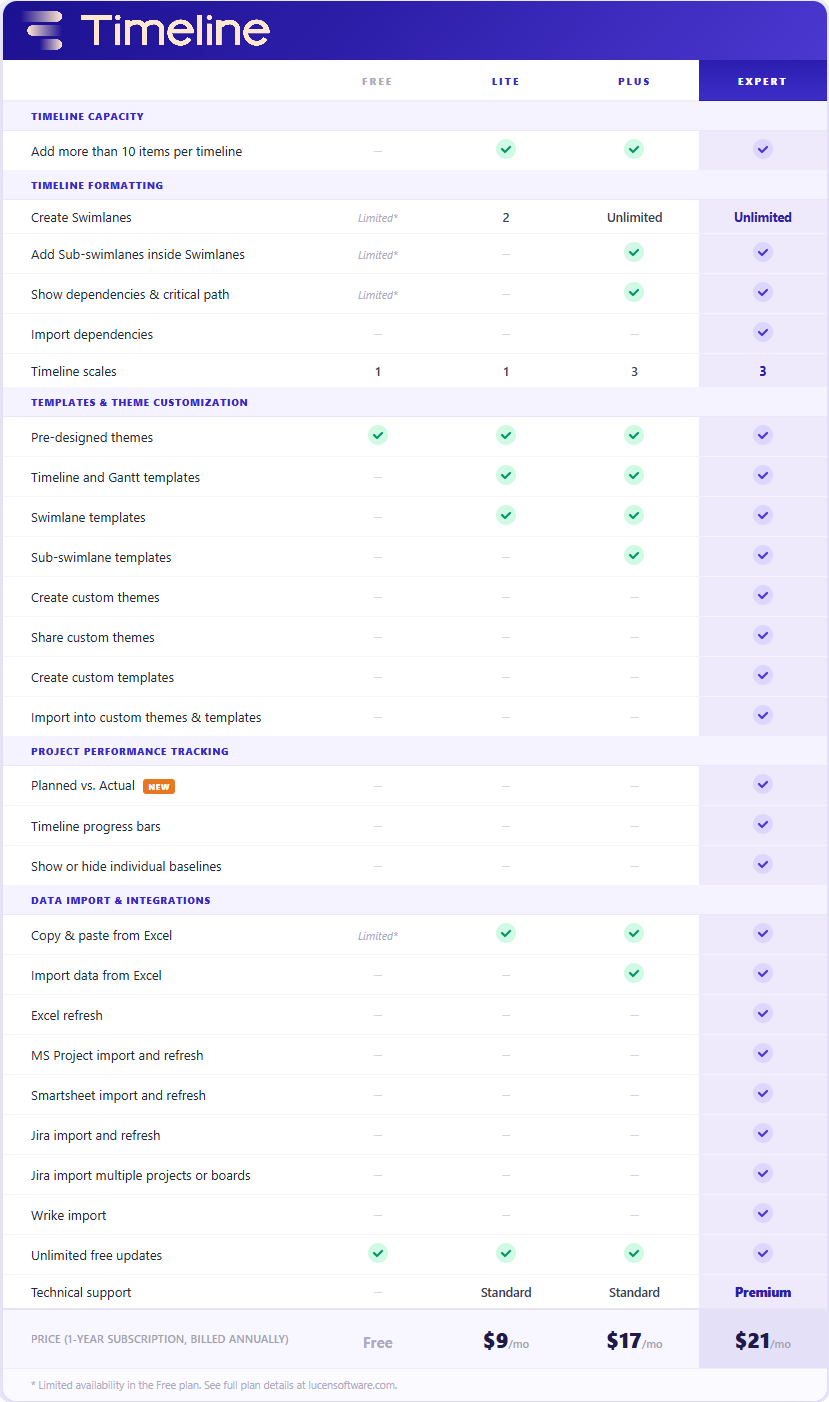
Task: Click Lite checkmark for Add more than 10 items
Action: pos(506,149)
